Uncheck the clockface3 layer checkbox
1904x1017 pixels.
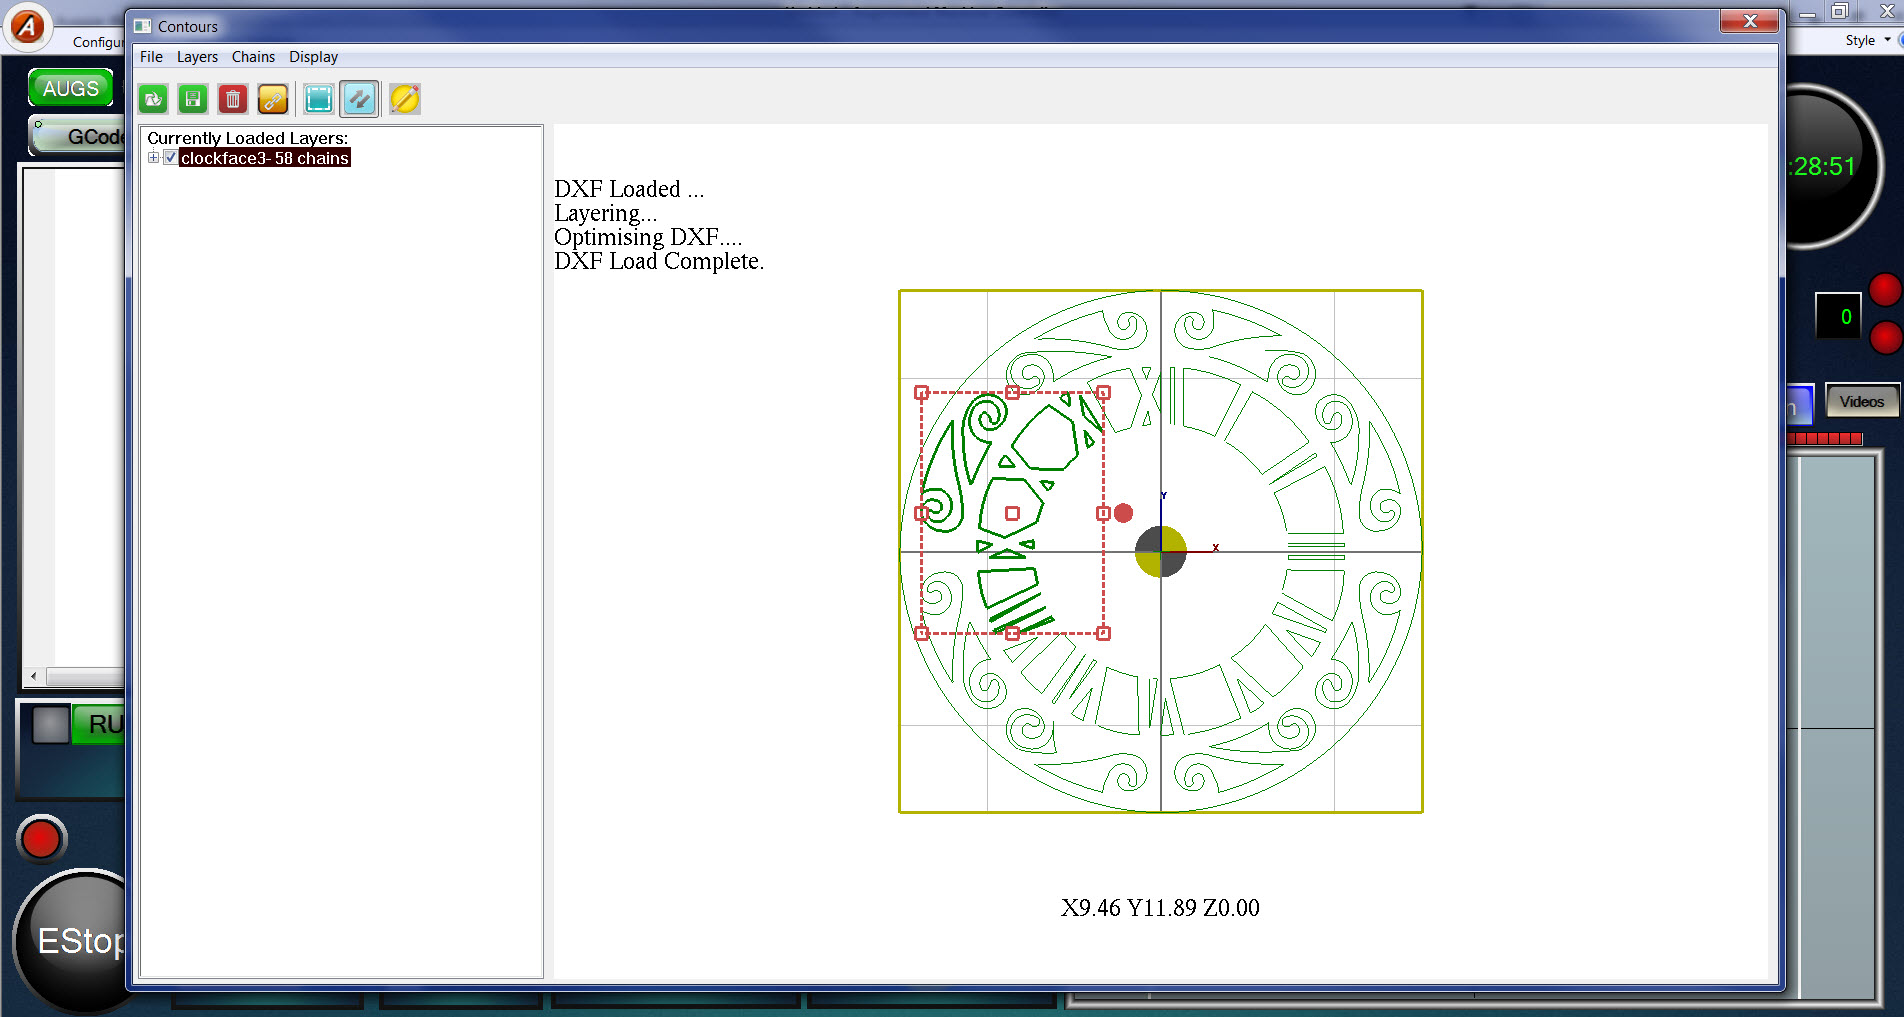pyautogui.click(x=171, y=158)
